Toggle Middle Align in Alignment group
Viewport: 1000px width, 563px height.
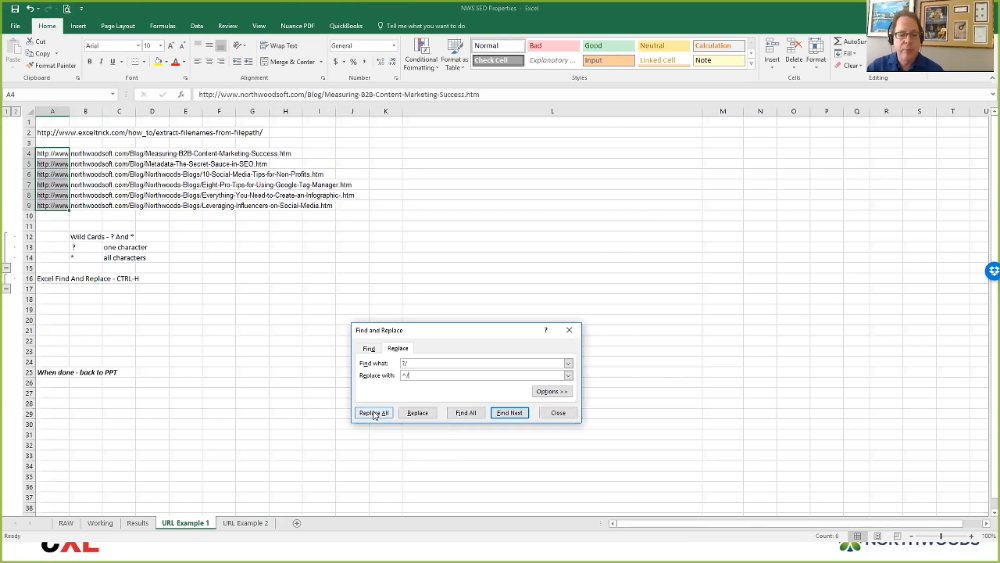coord(209,45)
